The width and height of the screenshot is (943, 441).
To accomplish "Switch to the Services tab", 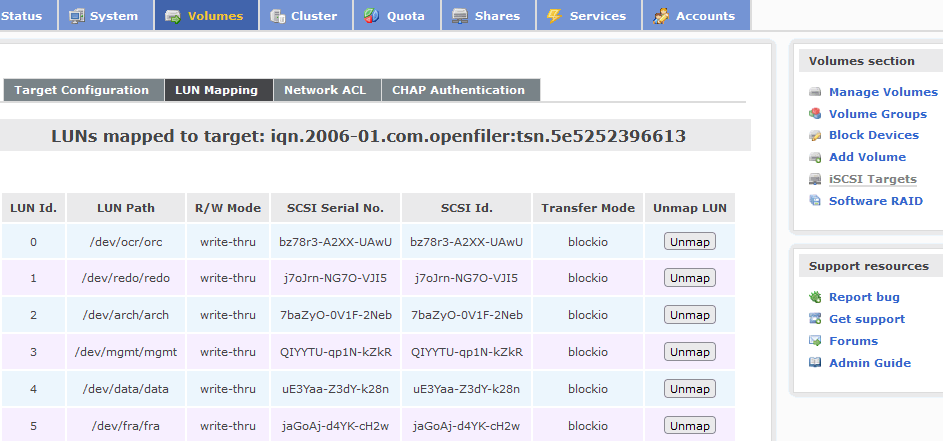I will point(587,15).
